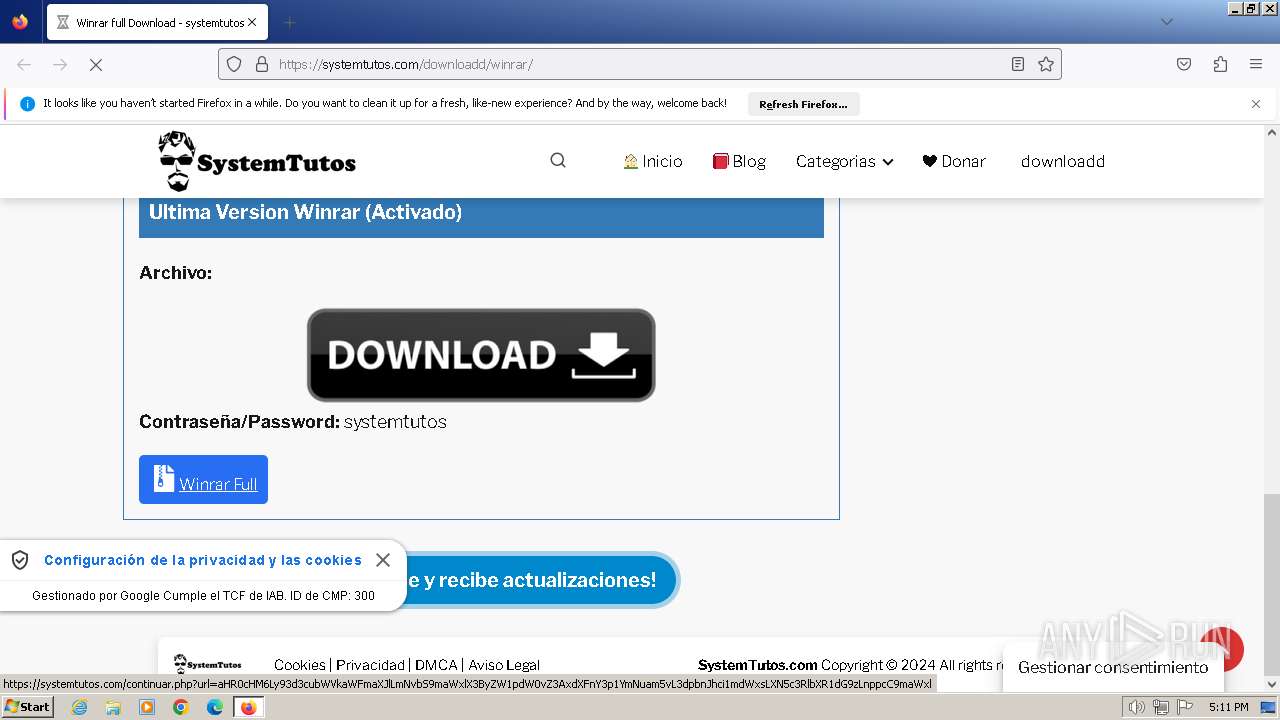Switch to Firefox taskbar button
The width and height of the screenshot is (1280, 720).
249,707
